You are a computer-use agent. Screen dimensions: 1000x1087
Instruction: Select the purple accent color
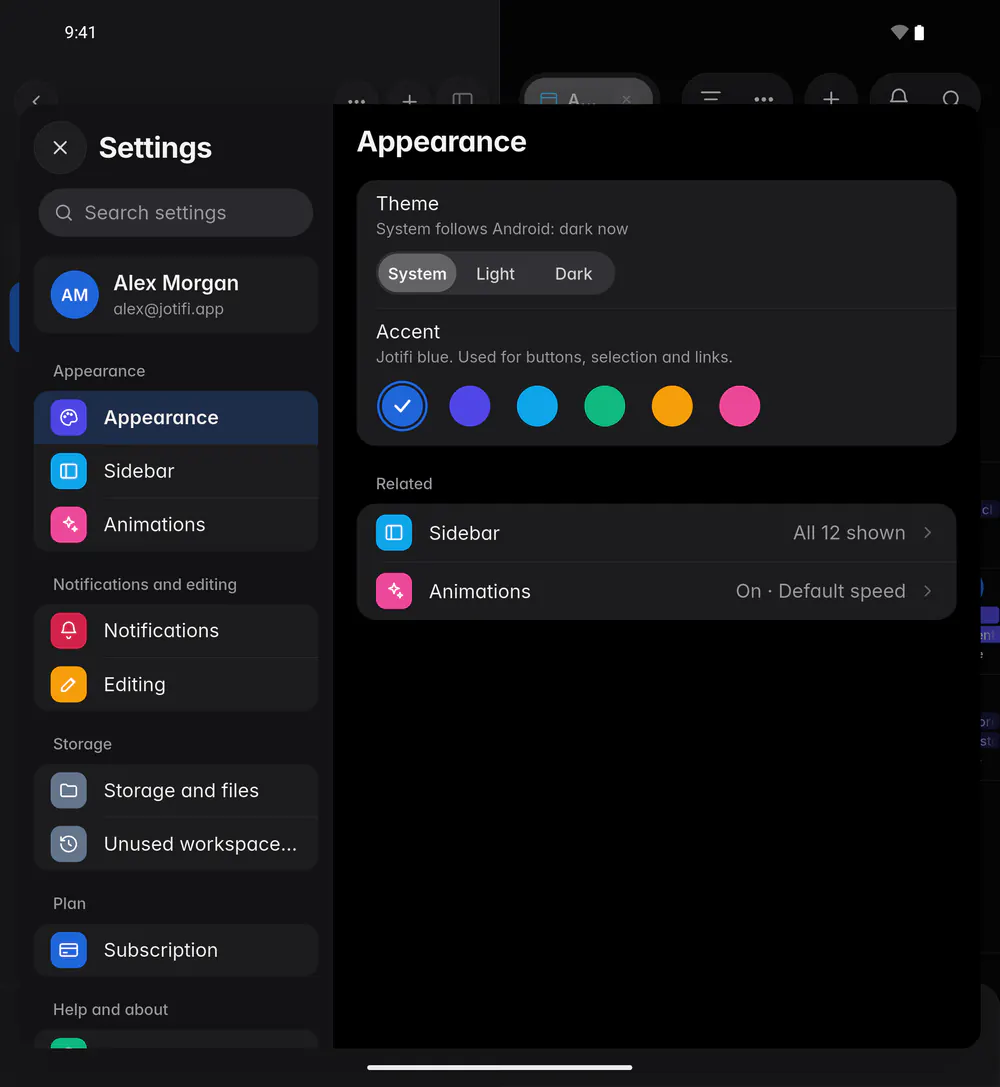point(469,406)
